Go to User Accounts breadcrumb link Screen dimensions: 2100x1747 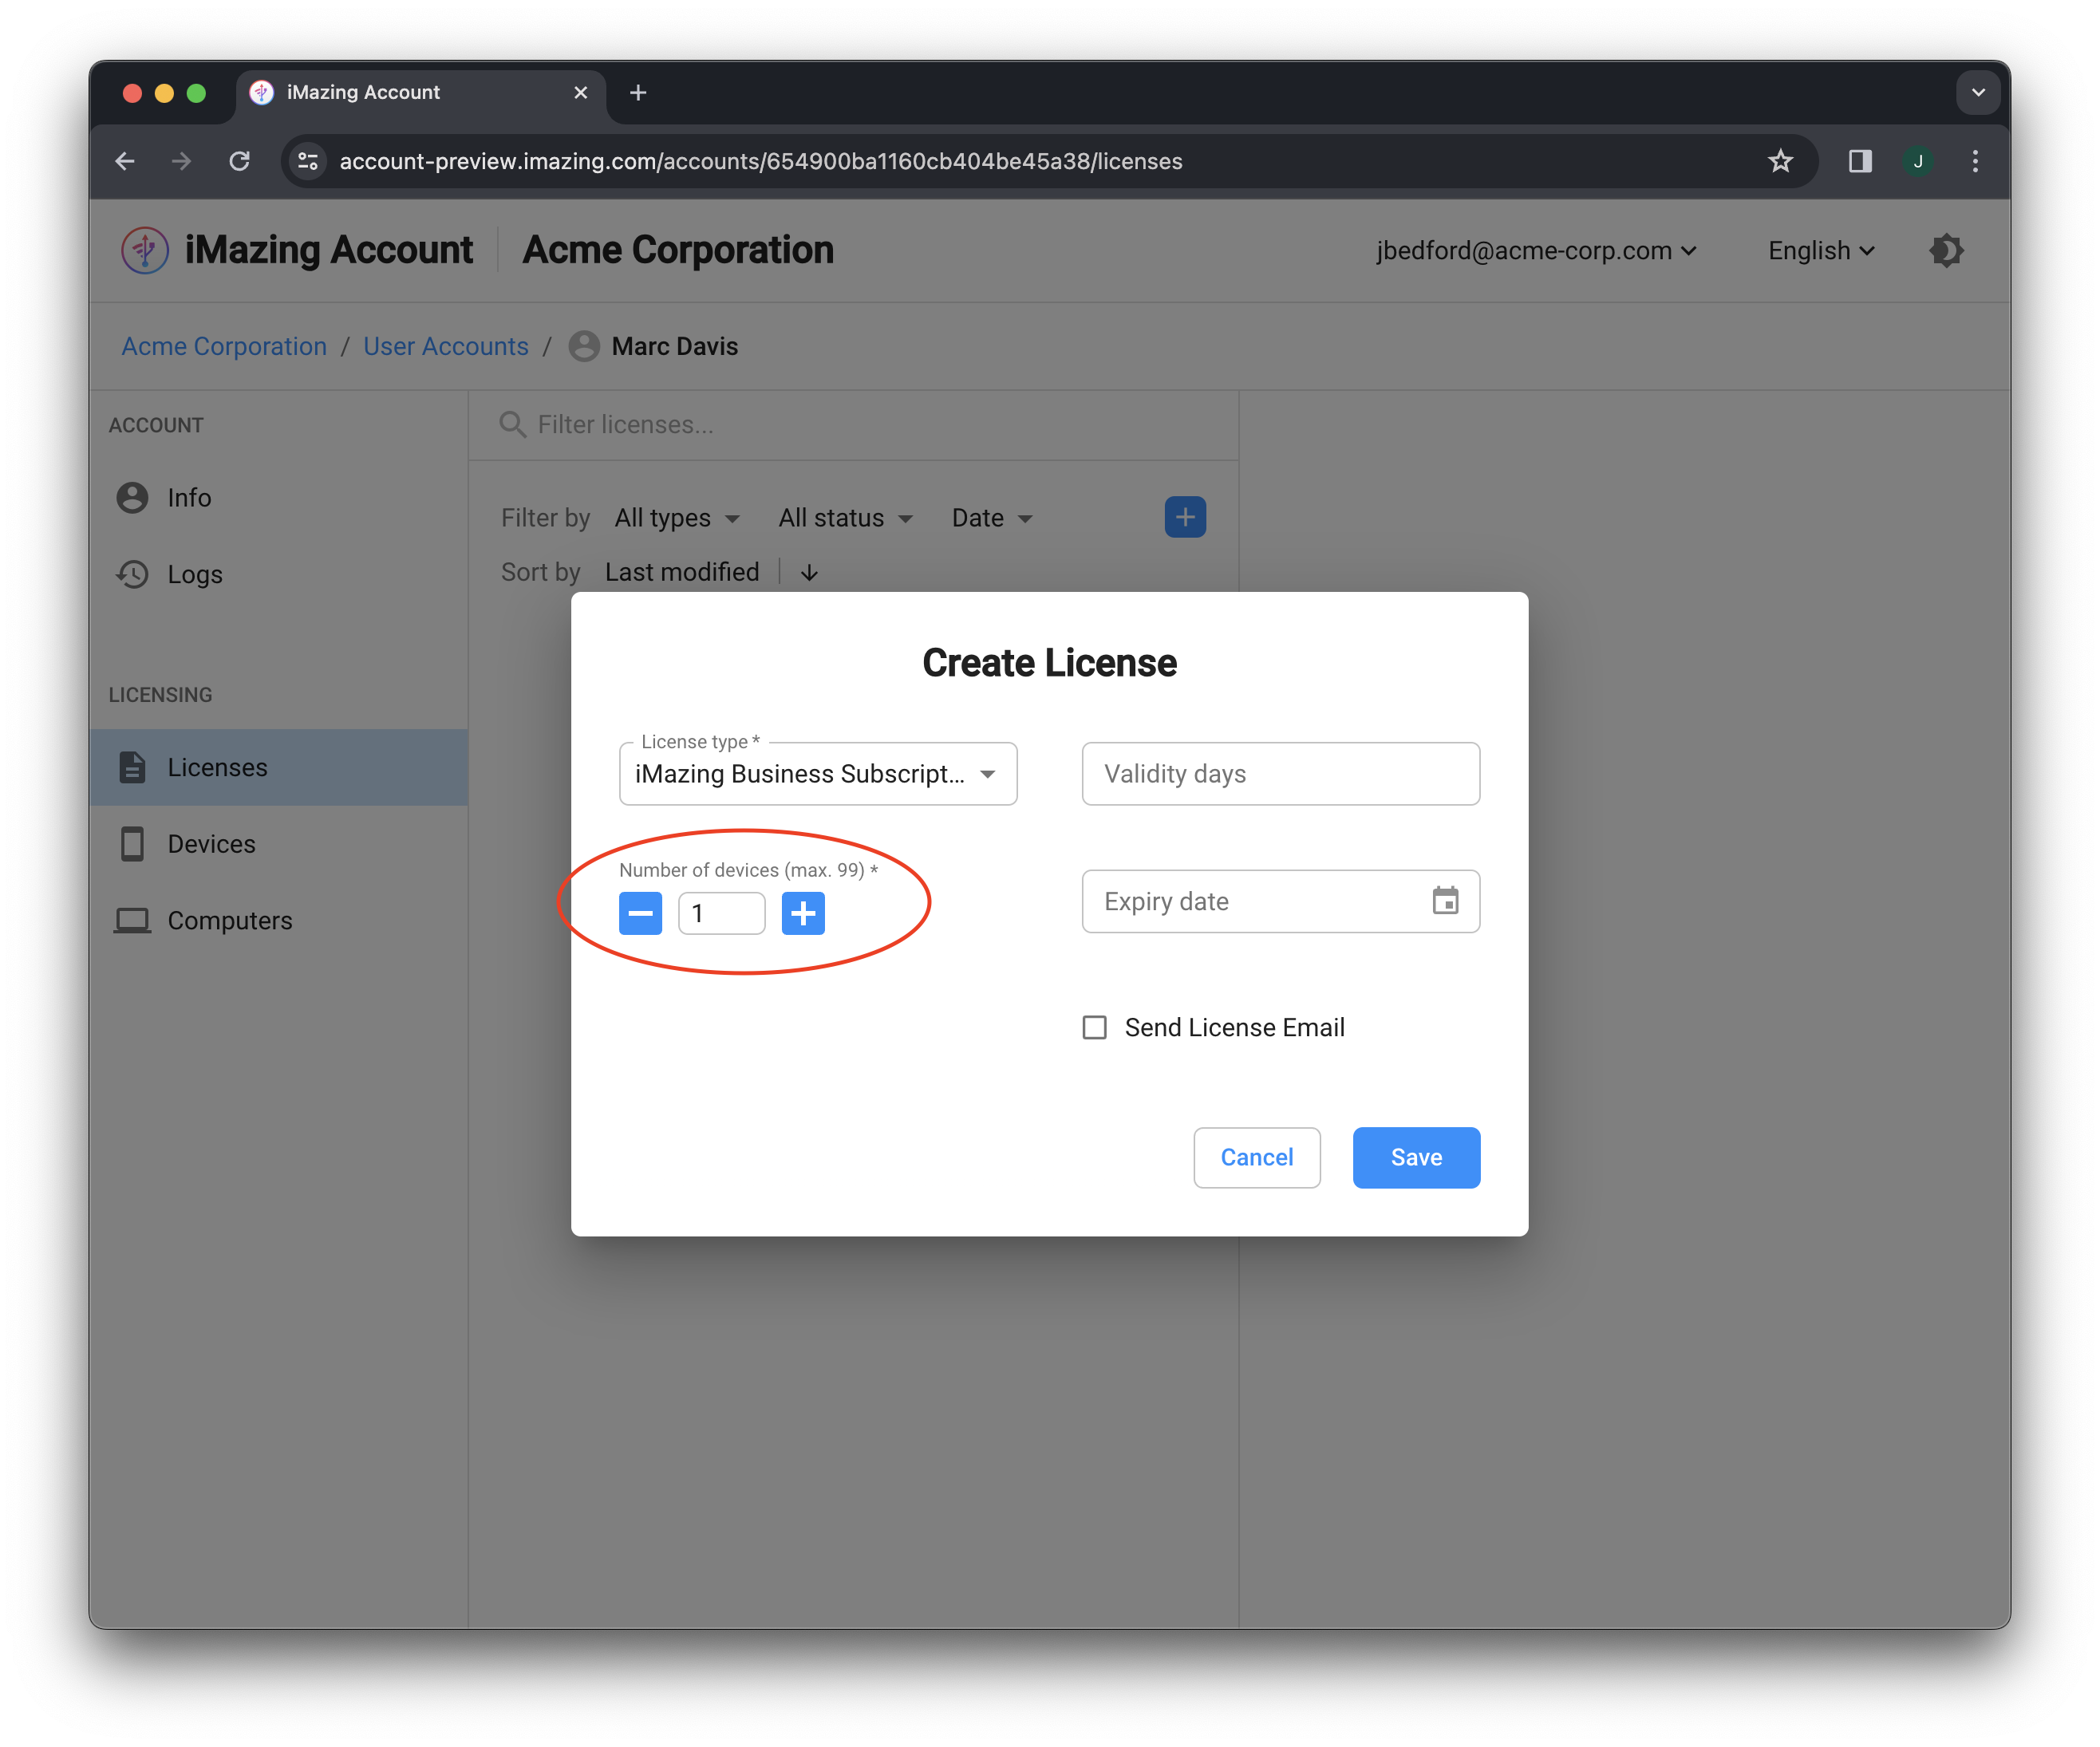coord(446,346)
